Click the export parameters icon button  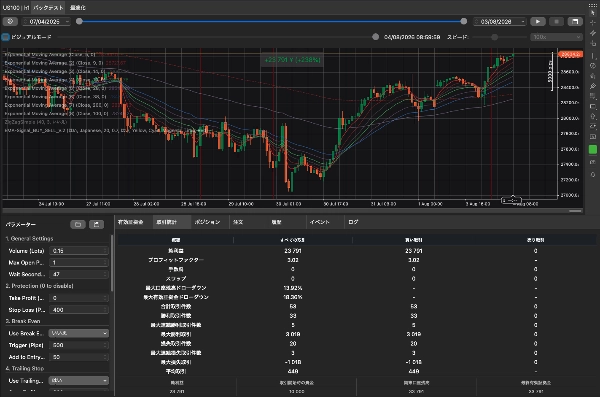click(x=96, y=224)
